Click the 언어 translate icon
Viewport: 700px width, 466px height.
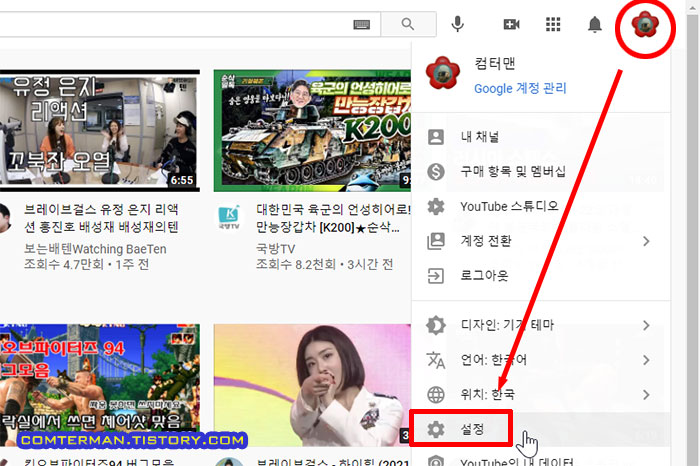pyautogui.click(x=436, y=360)
